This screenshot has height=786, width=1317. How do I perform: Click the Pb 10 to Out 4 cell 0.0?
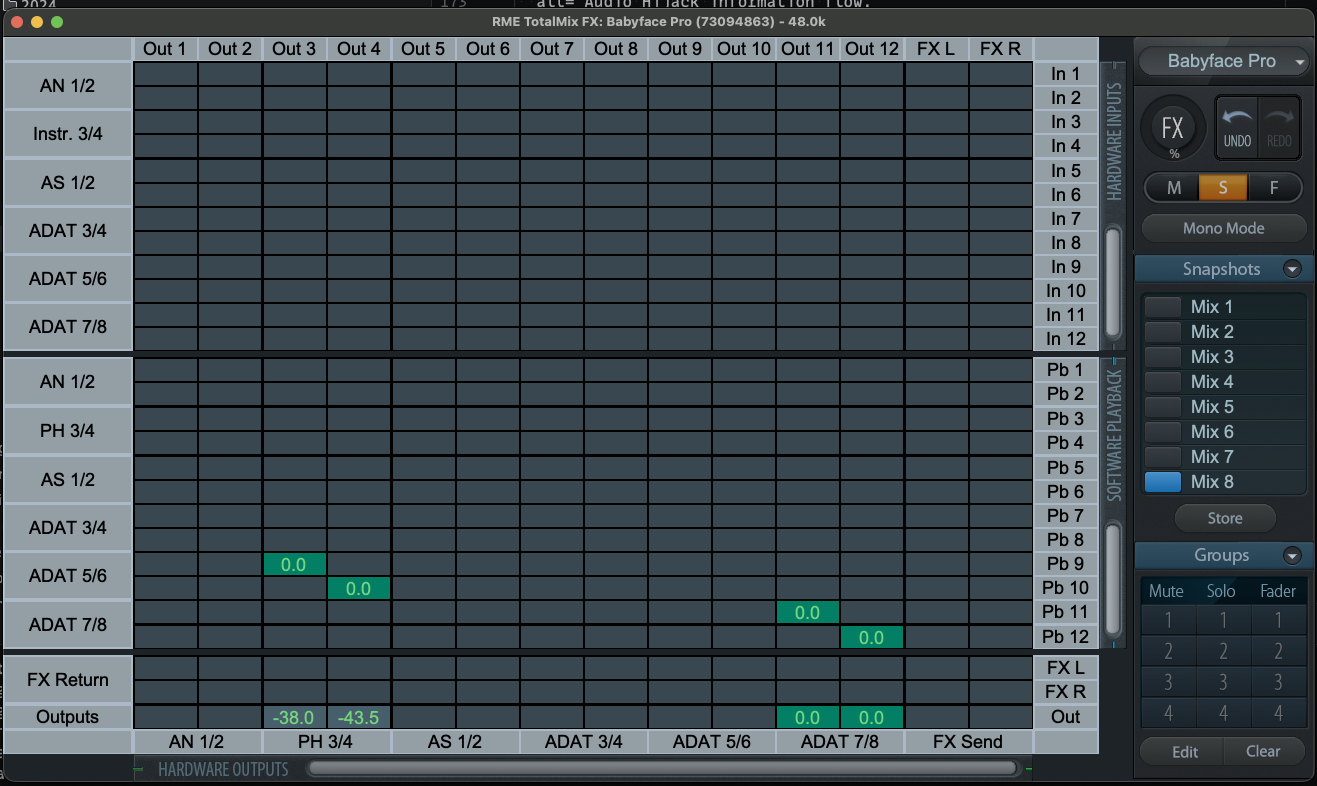tap(358, 589)
